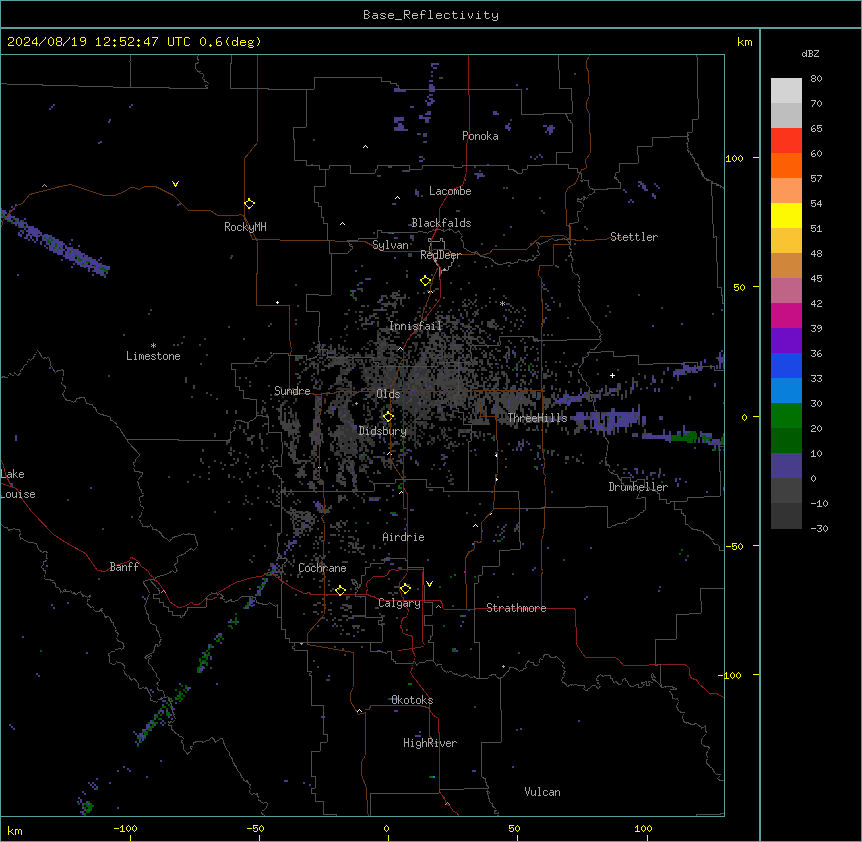
Task: Click the Limestone label
Action: (x=153, y=356)
